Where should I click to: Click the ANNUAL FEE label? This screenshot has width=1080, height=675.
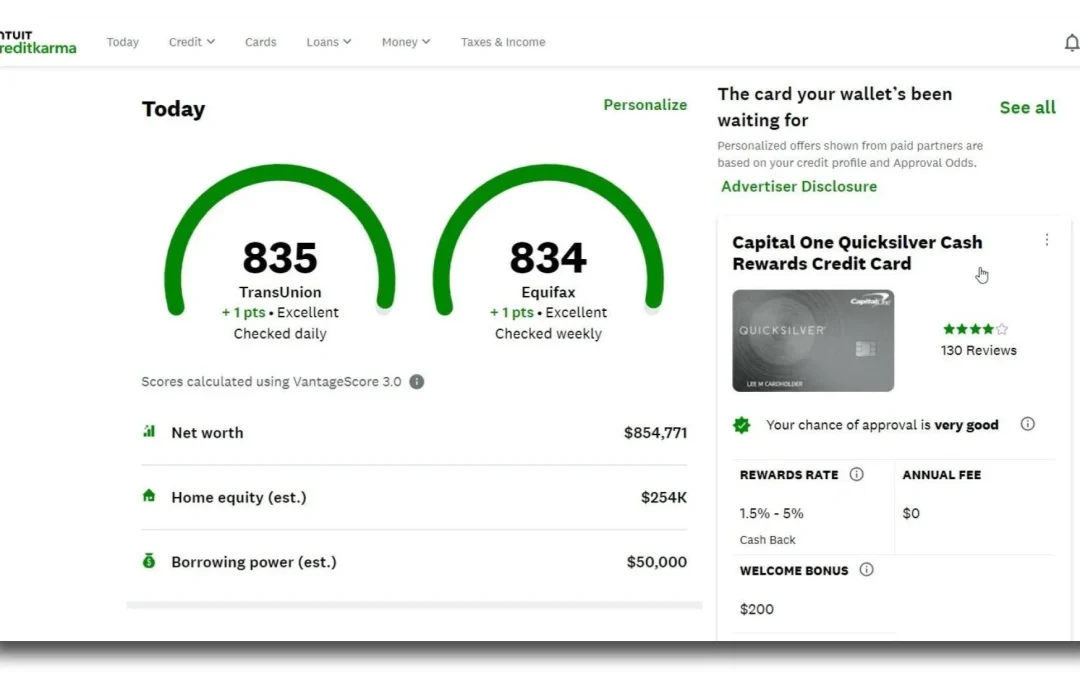[x=942, y=475]
